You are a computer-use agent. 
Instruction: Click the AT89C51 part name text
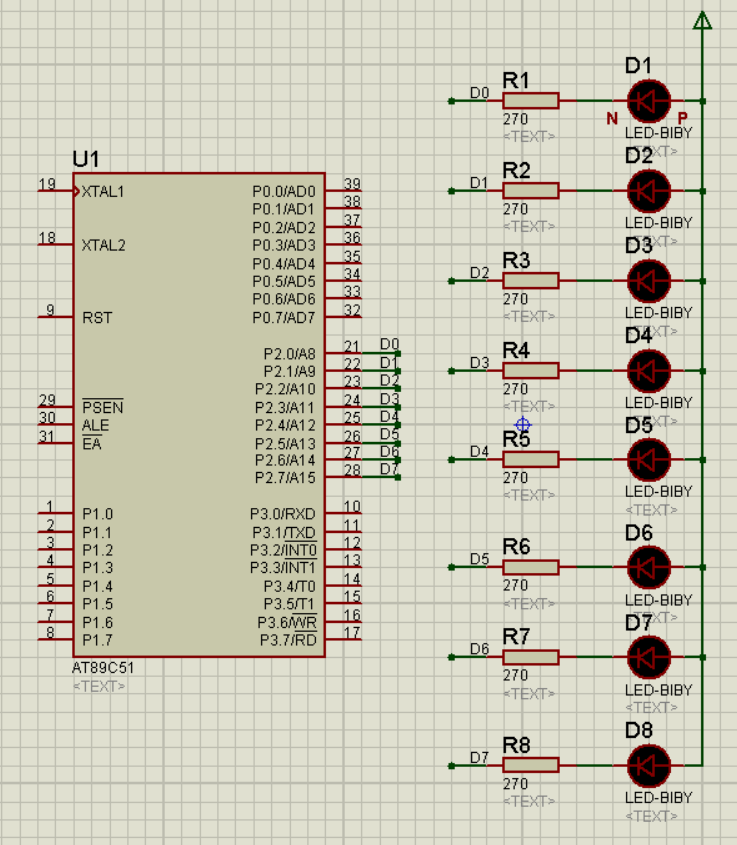(103, 668)
